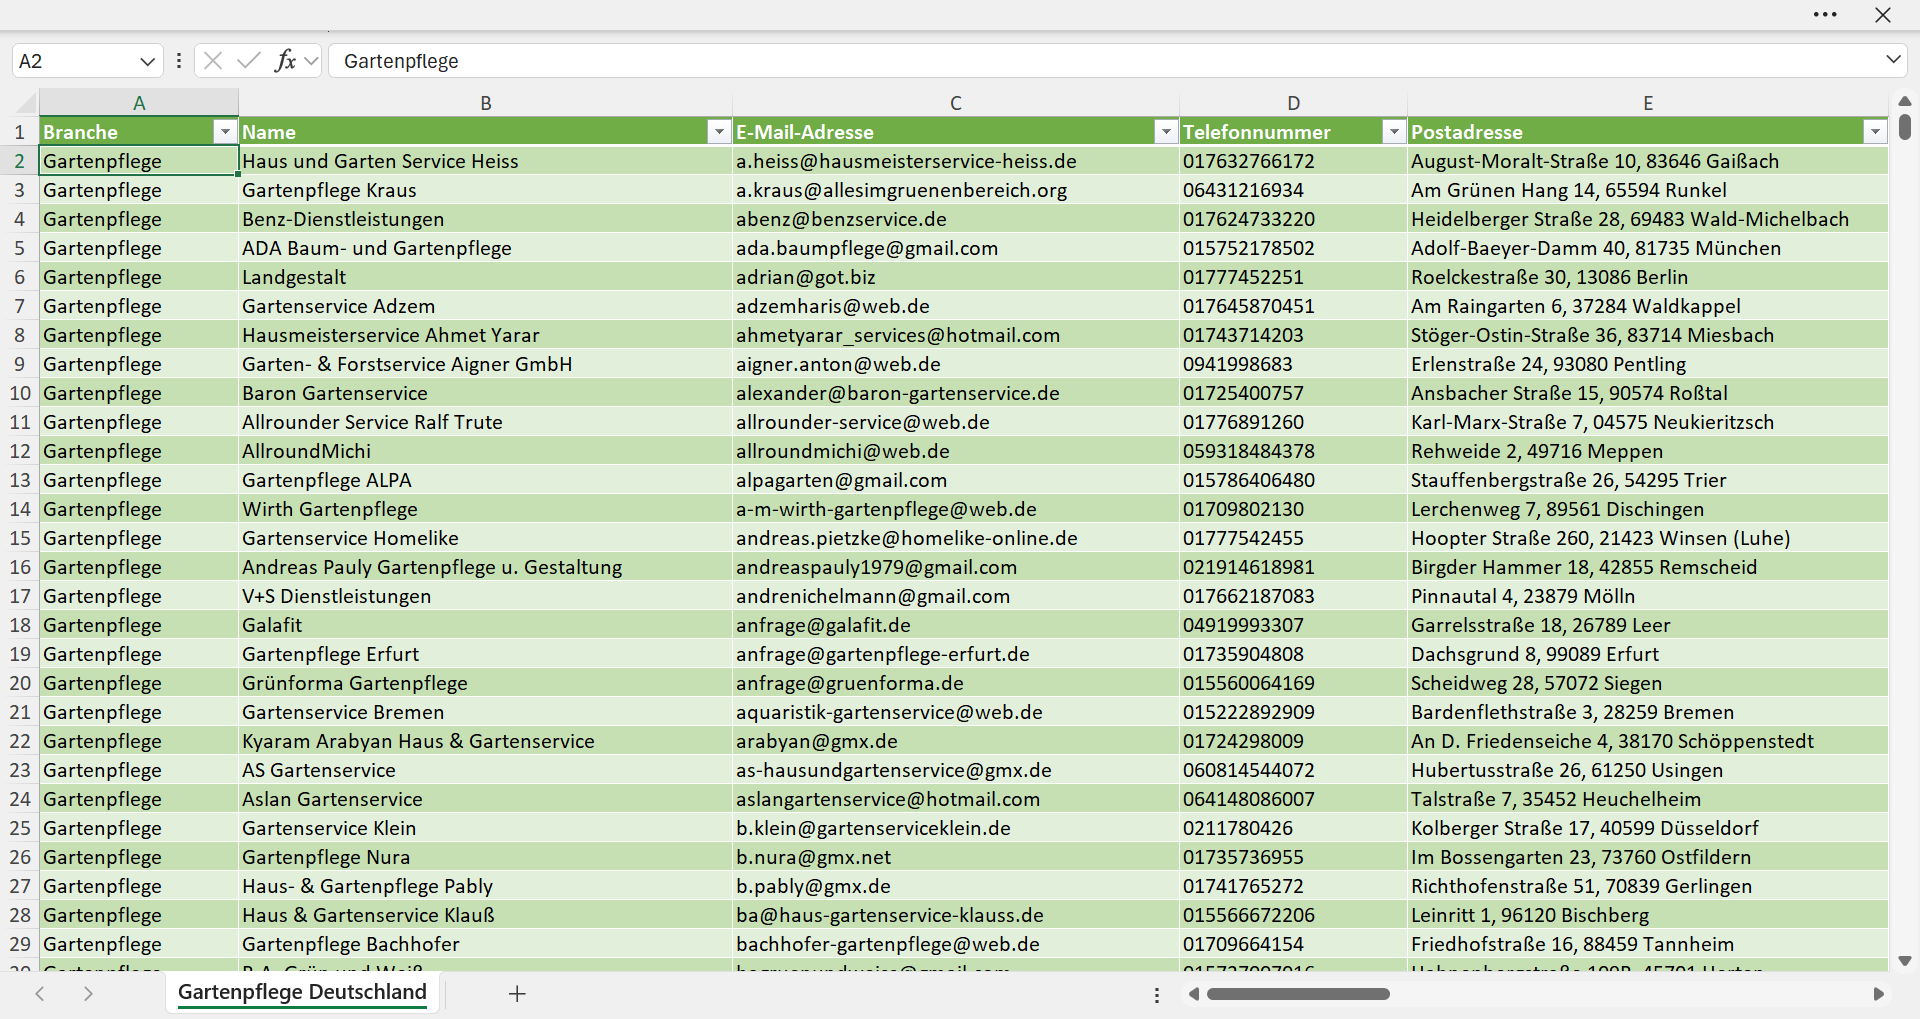Go to next sheet with right arrow

[x=88, y=993]
